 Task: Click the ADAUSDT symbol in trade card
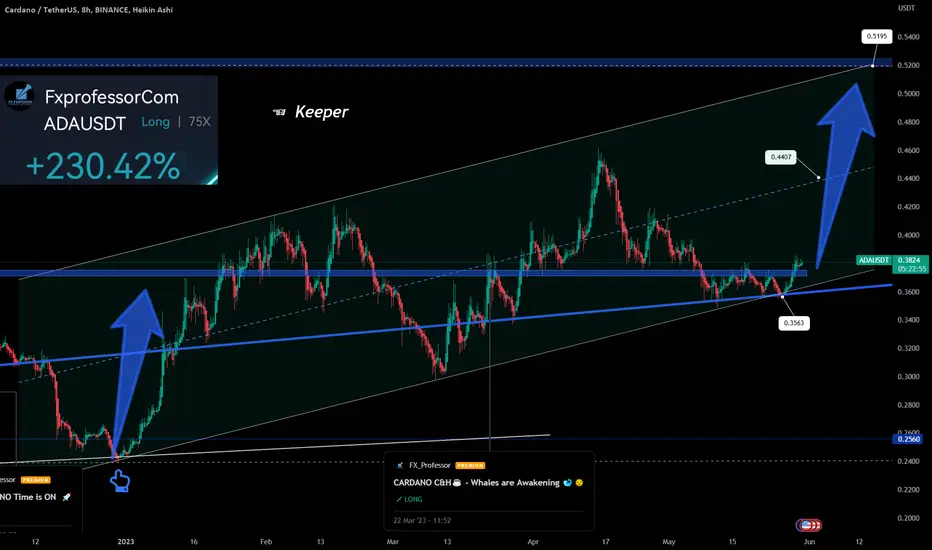pyautogui.click(x=85, y=124)
